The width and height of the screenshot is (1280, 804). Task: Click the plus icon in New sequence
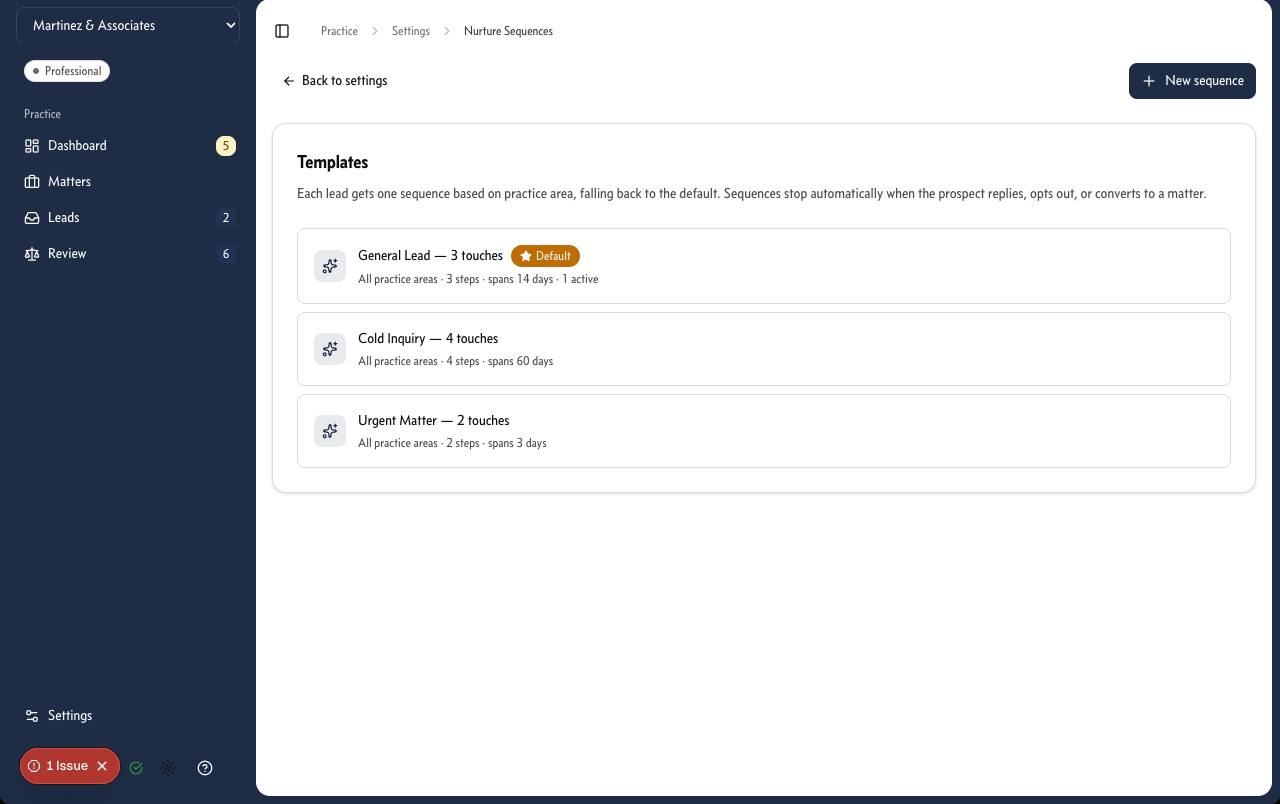tap(1149, 81)
